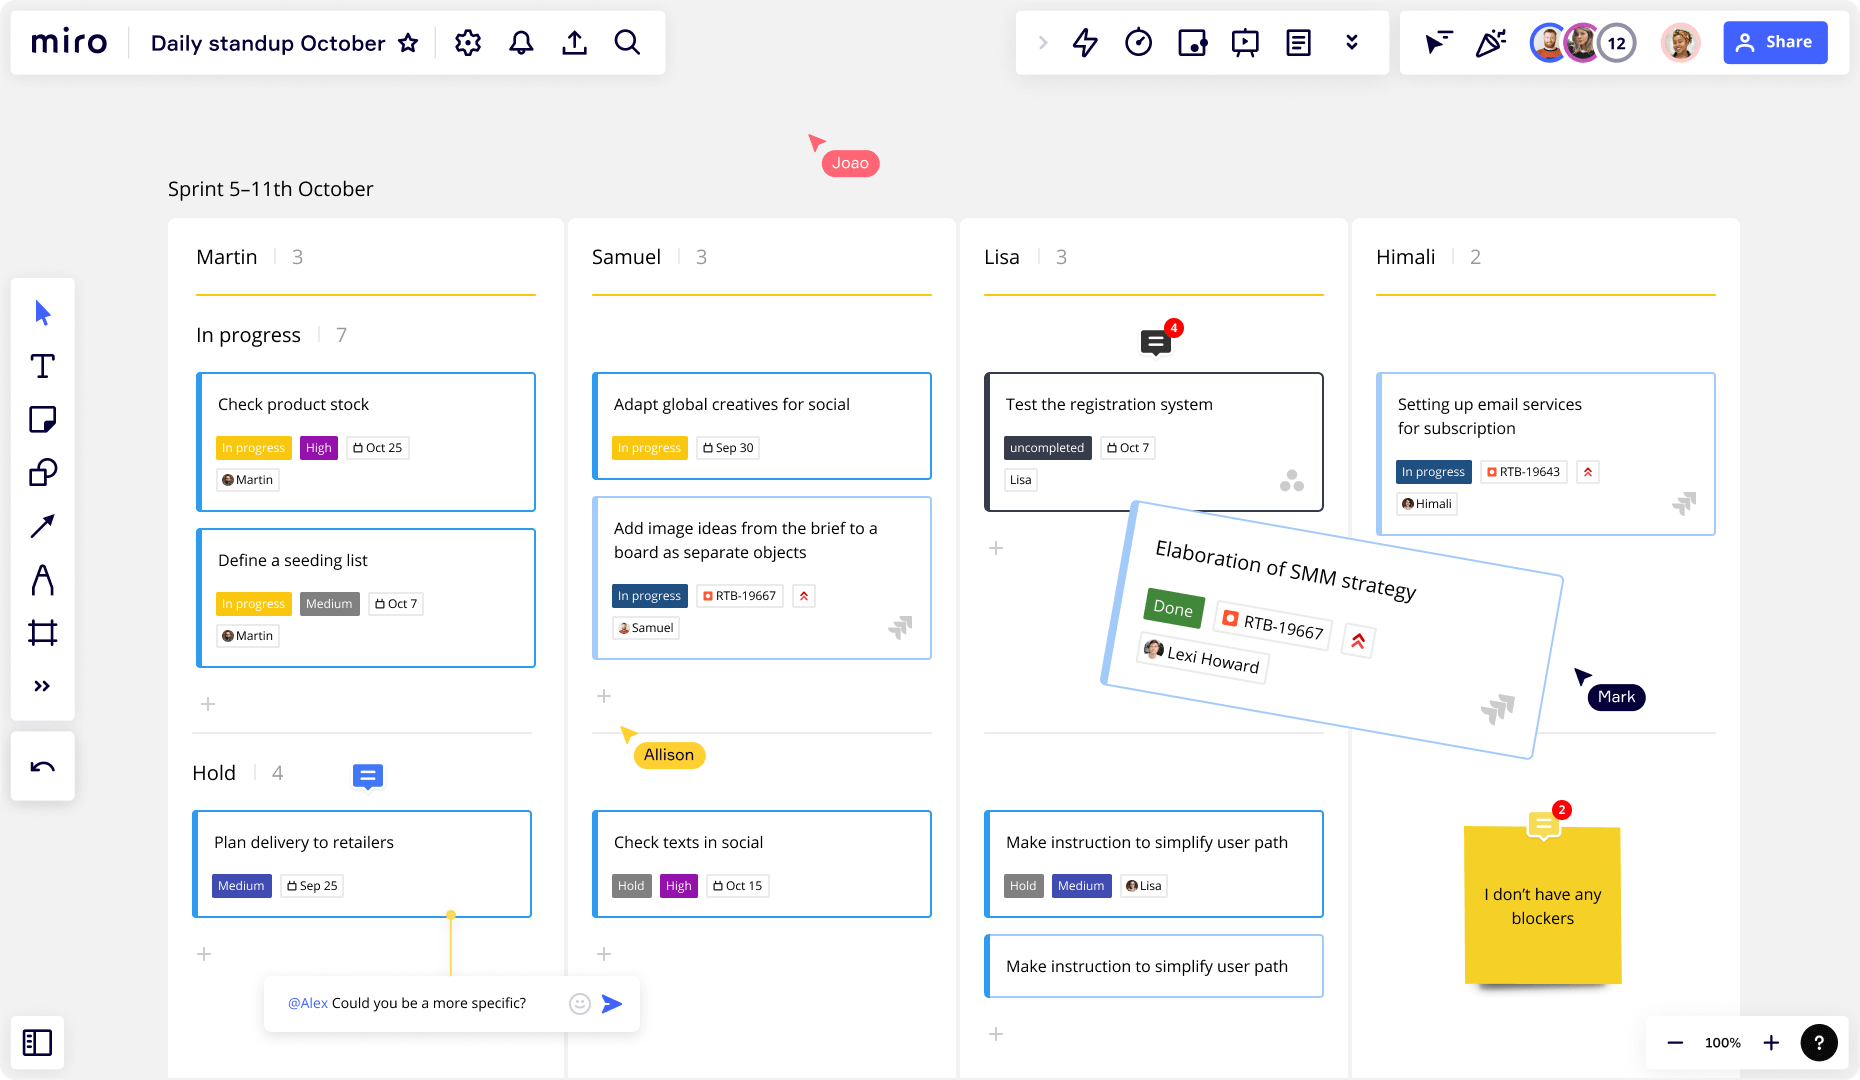
Task: Open board settings gear
Action: 467,42
